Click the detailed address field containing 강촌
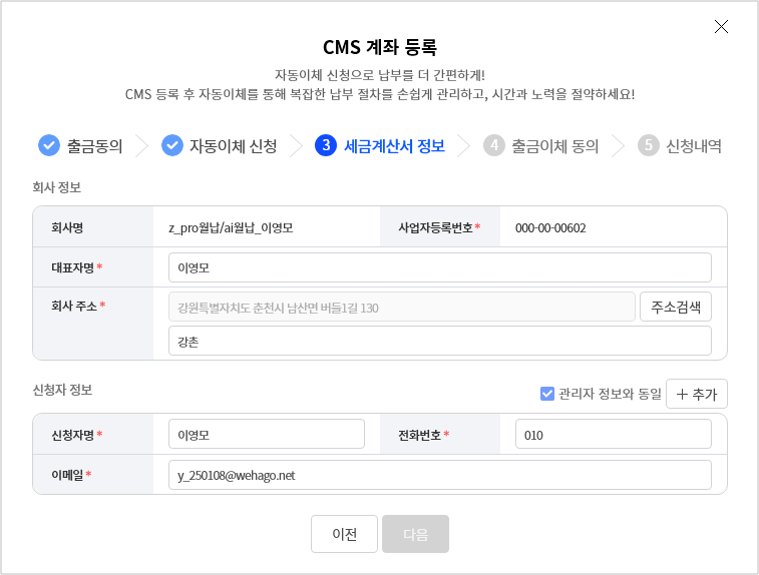Viewport: 759px width, 575px height. [439, 341]
